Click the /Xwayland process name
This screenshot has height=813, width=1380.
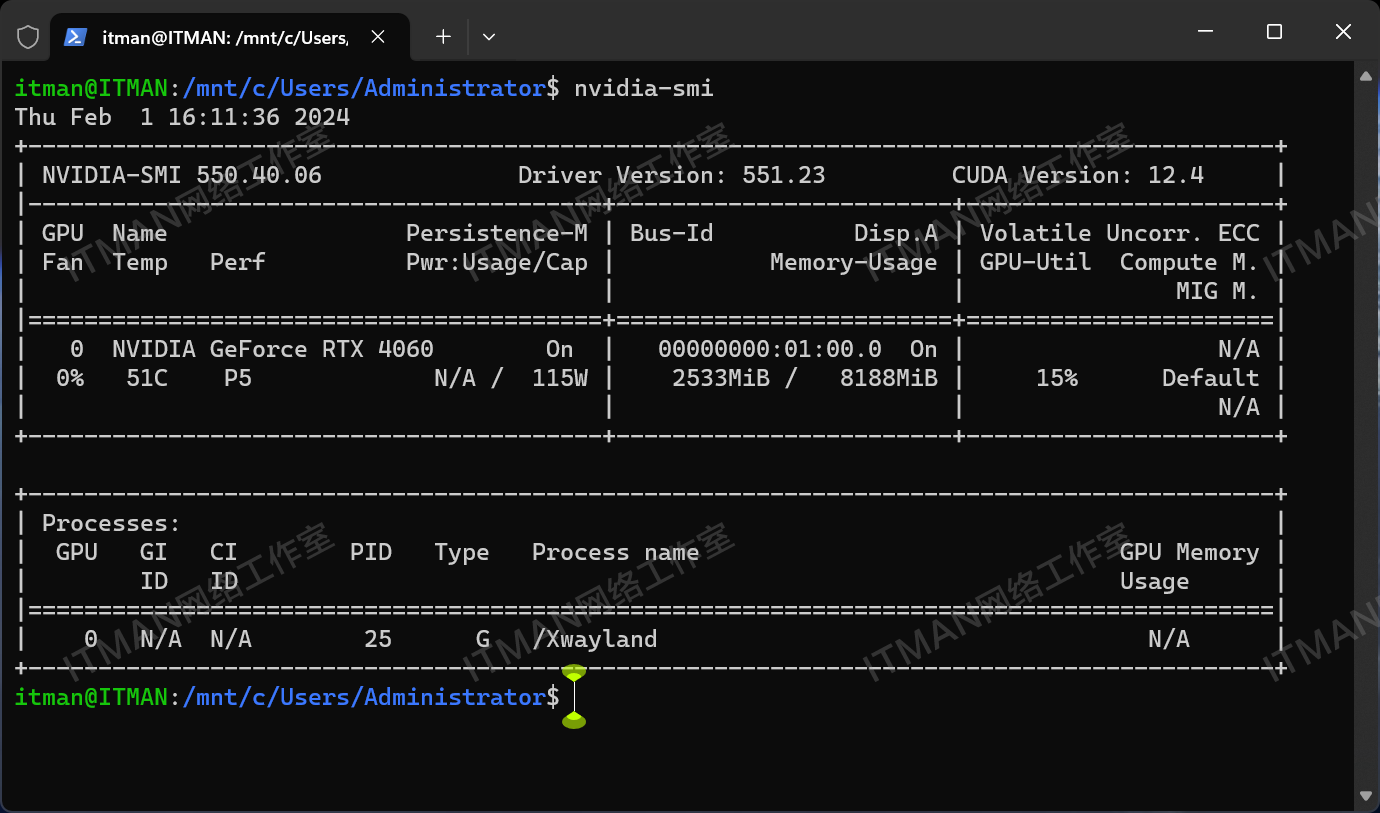595,639
